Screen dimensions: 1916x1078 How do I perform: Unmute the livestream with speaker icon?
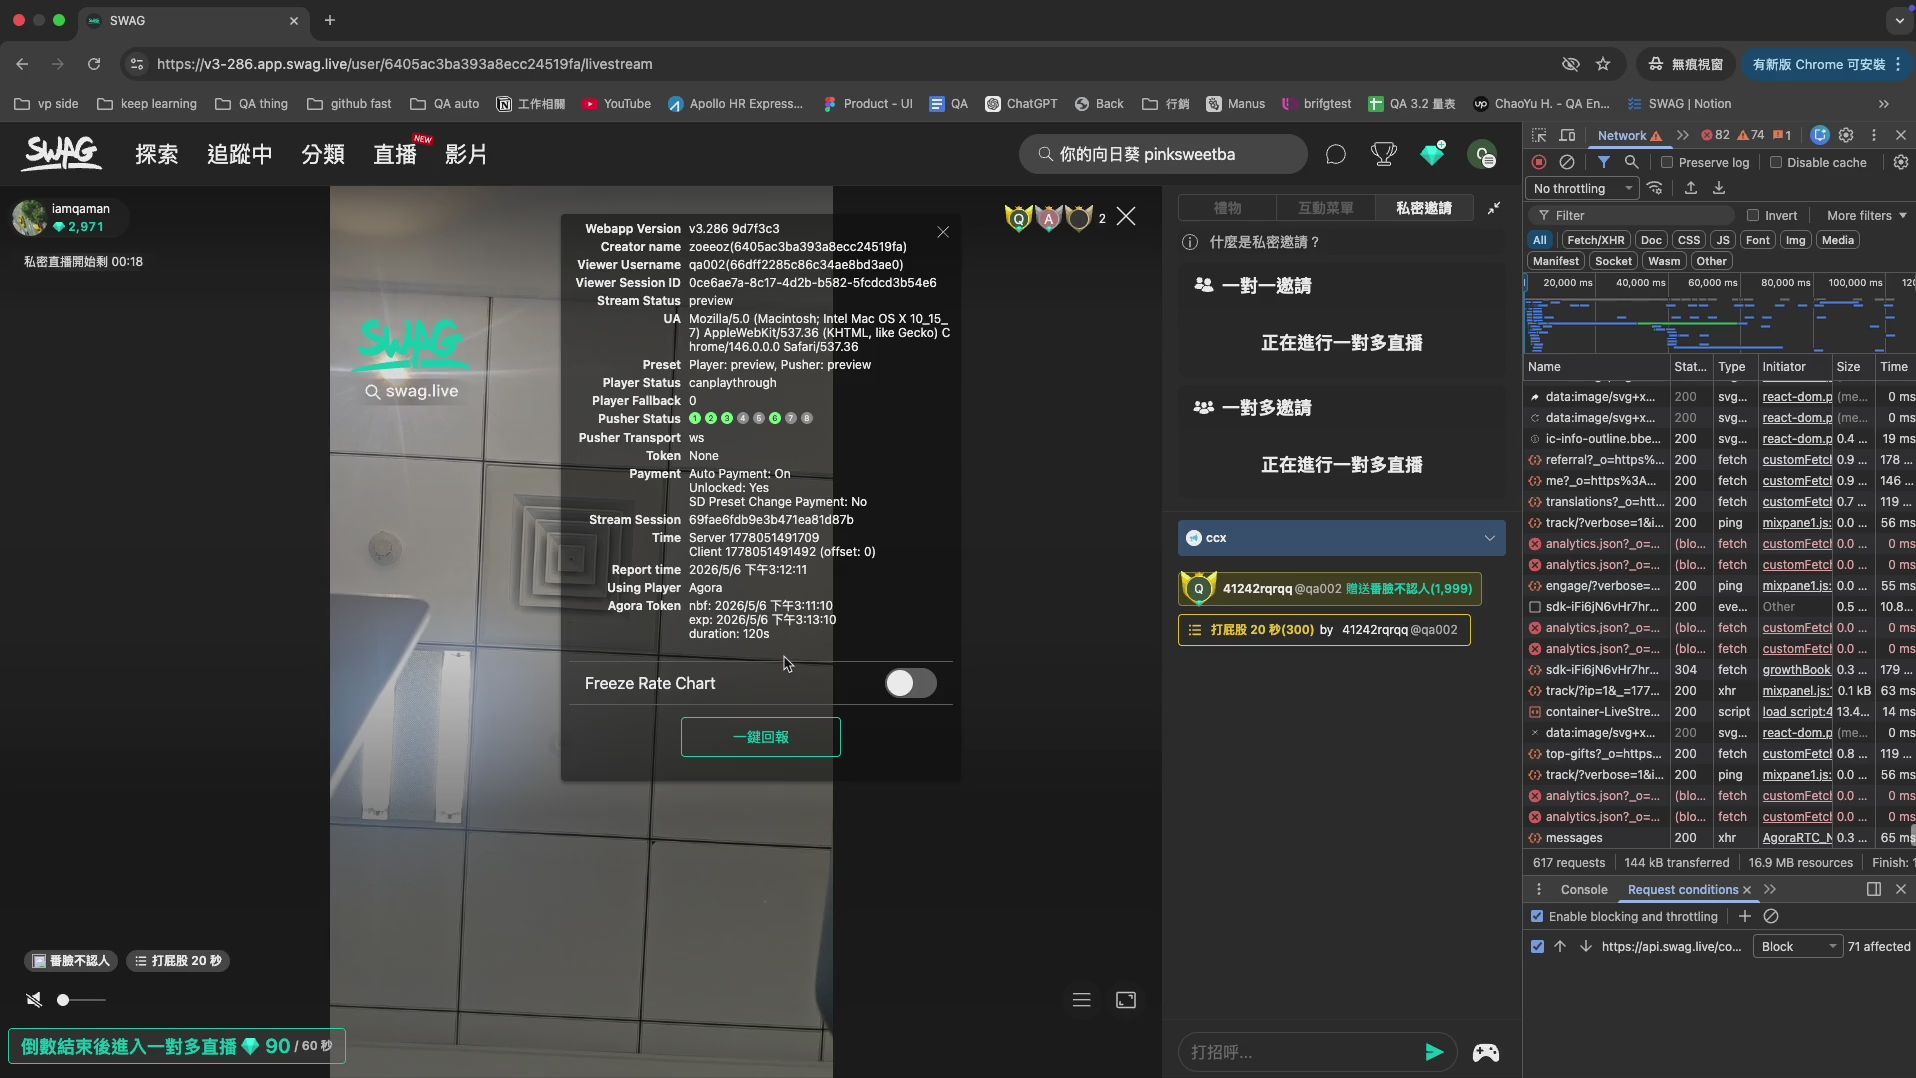[x=34, y=1000]
